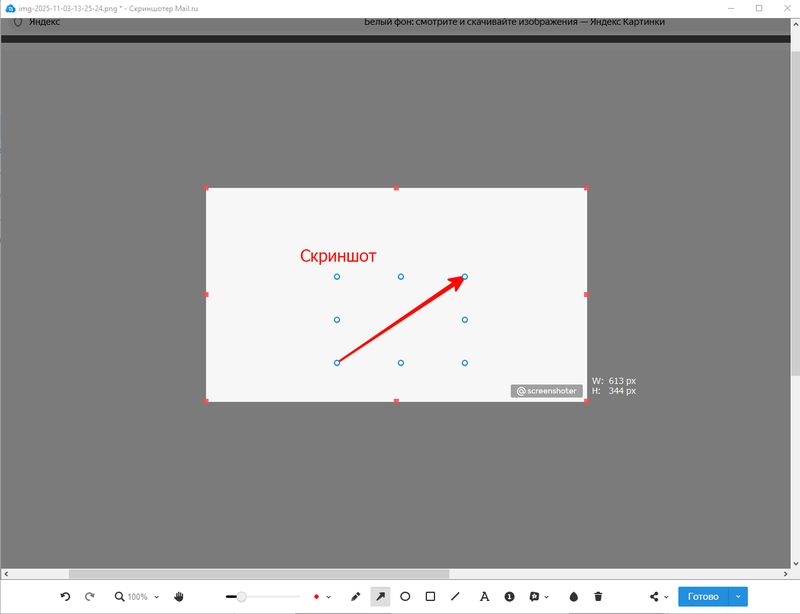Select the rectangle shape tool
Image resolution: width=800 pixels, height=614 pixels.
tap(430, 597)
